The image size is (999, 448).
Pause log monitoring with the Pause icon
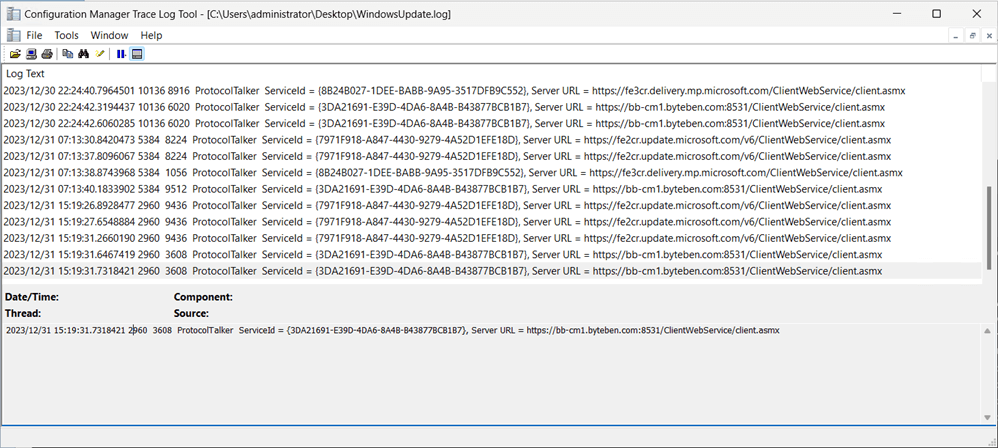[121, 54]
